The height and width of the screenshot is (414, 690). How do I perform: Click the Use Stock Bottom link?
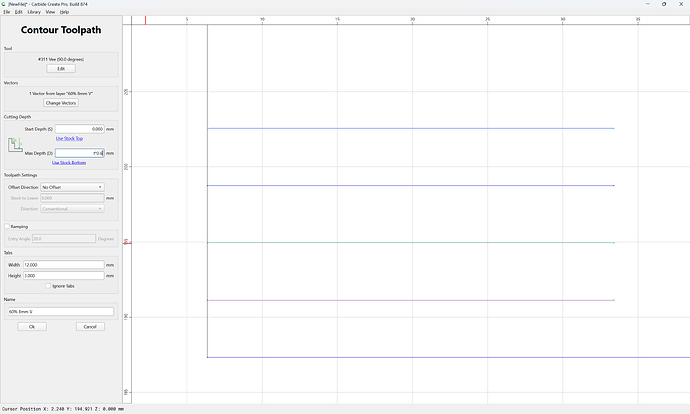pyautogui.click(x=69, y=163)
